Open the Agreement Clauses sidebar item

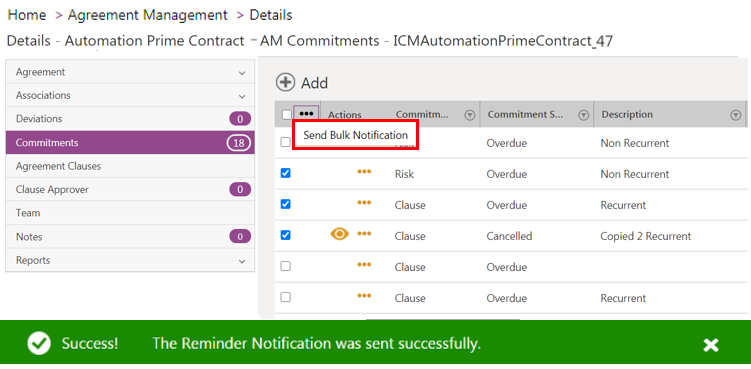click(130, 166)
